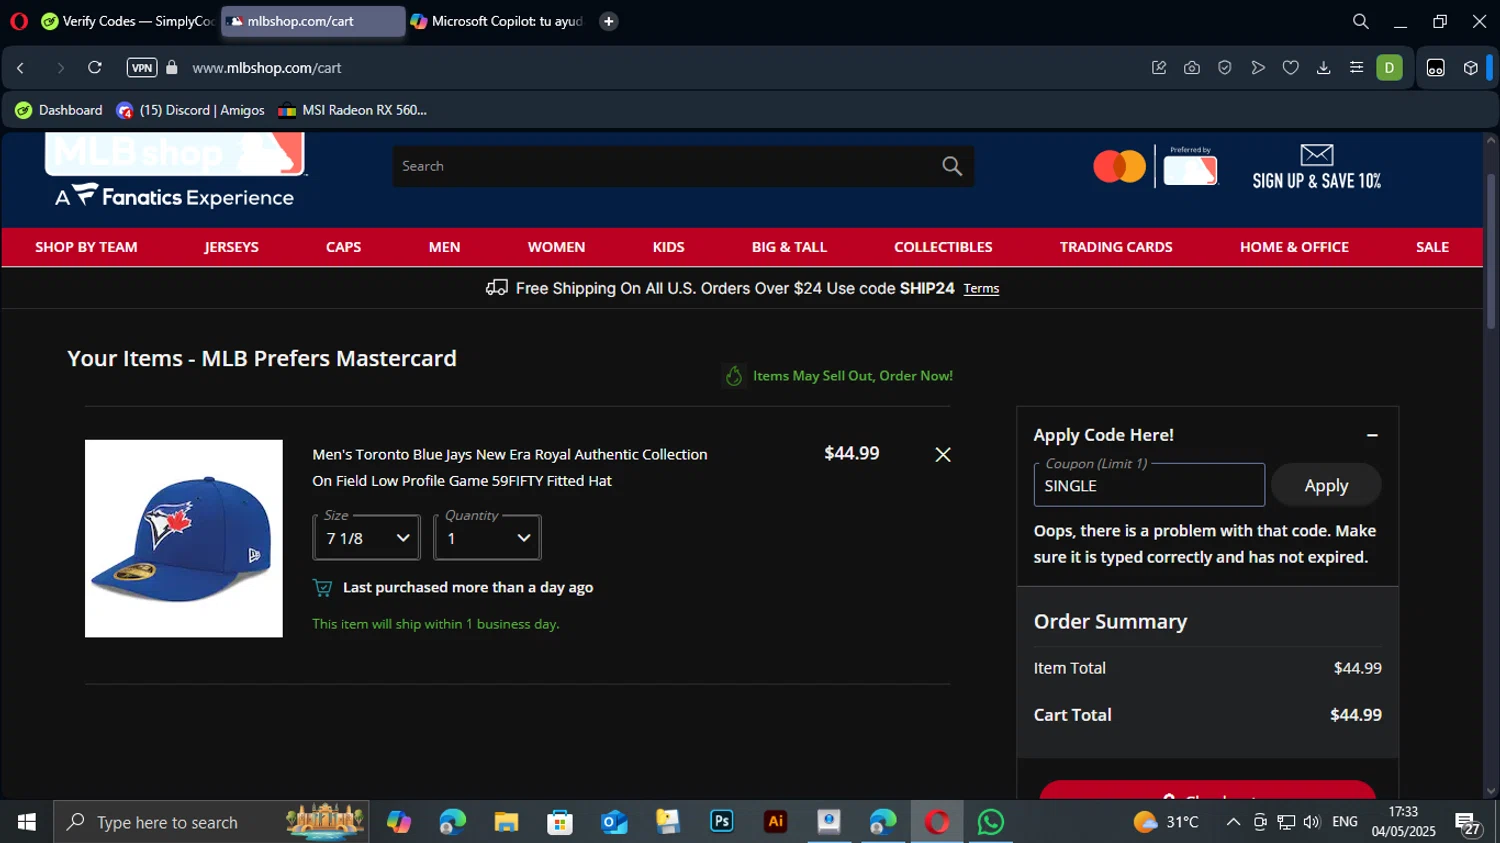Click the volume speaker tray icon

pos(1312,822)
